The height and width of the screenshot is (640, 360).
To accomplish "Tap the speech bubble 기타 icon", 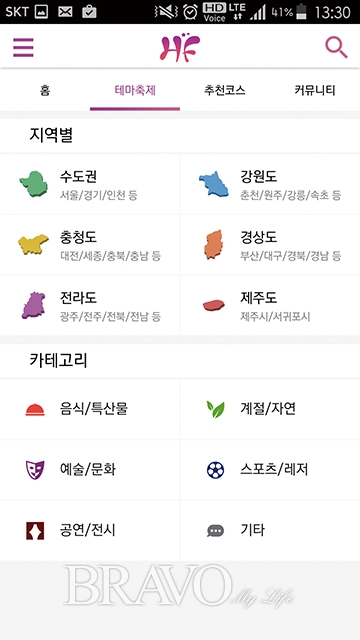I will pyautogui.click(x=215, y=531).
